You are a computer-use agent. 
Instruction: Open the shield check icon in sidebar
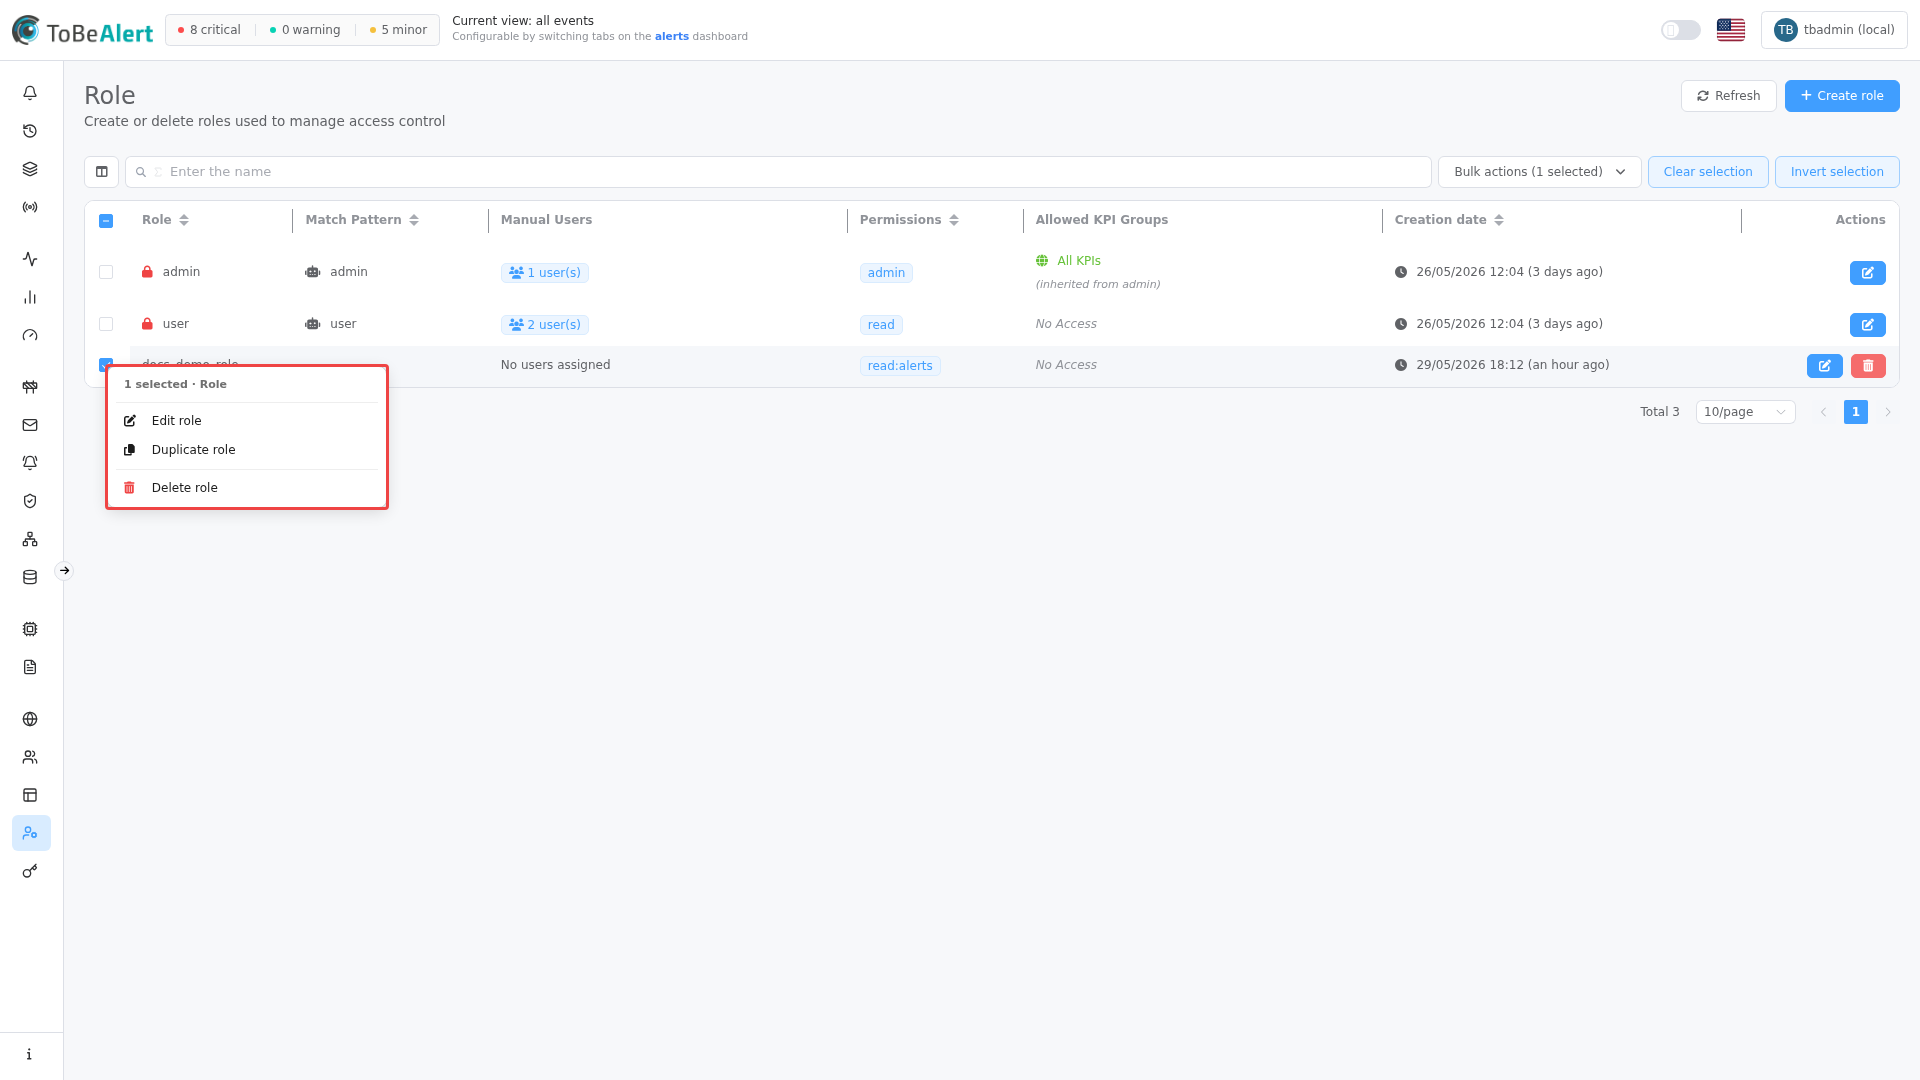pyautogui.click(x=30, y=501)
